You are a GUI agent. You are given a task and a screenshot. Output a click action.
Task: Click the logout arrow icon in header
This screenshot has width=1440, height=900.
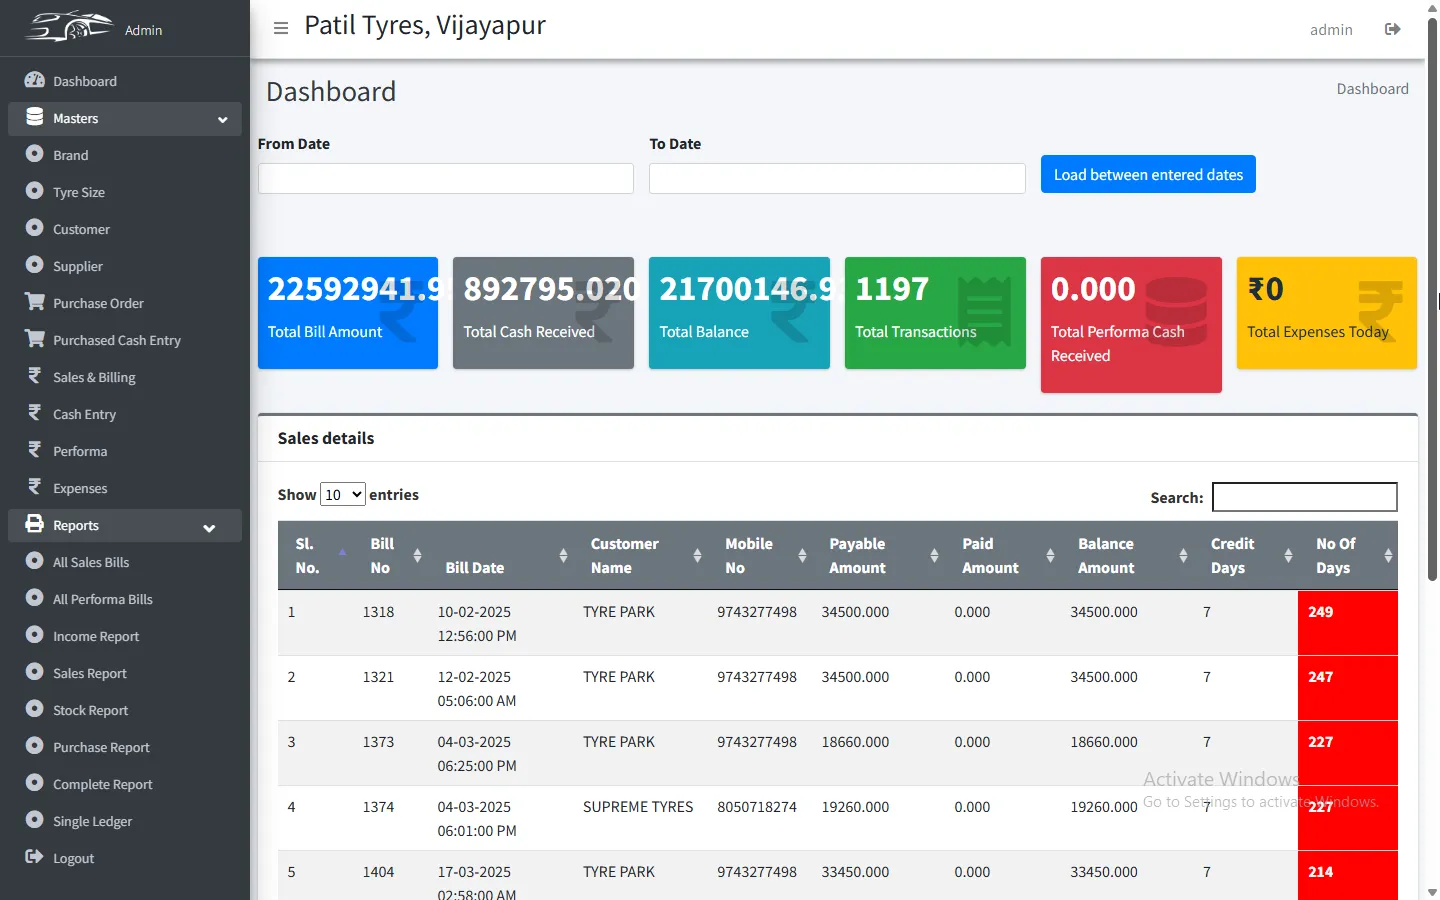coord(1392,29)
